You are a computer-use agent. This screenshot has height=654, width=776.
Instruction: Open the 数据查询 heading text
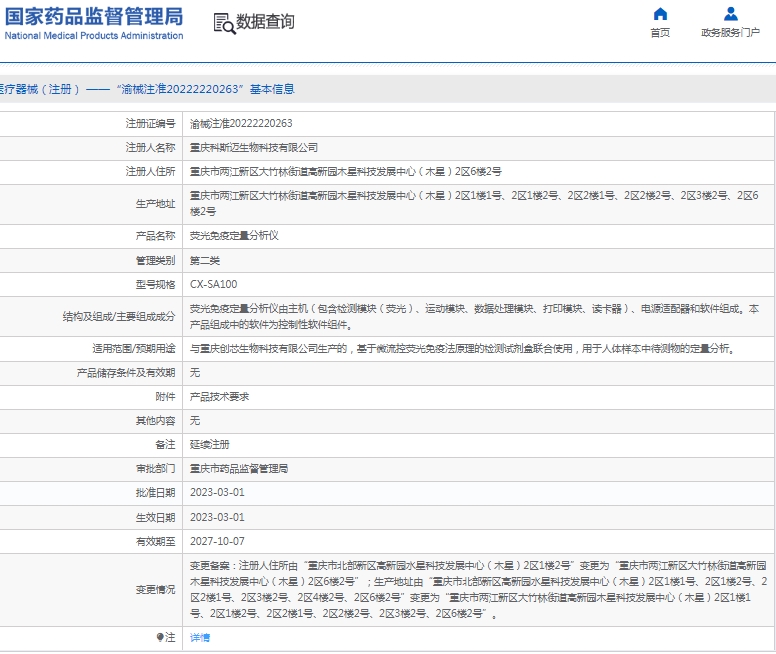[x=265, y=22]
